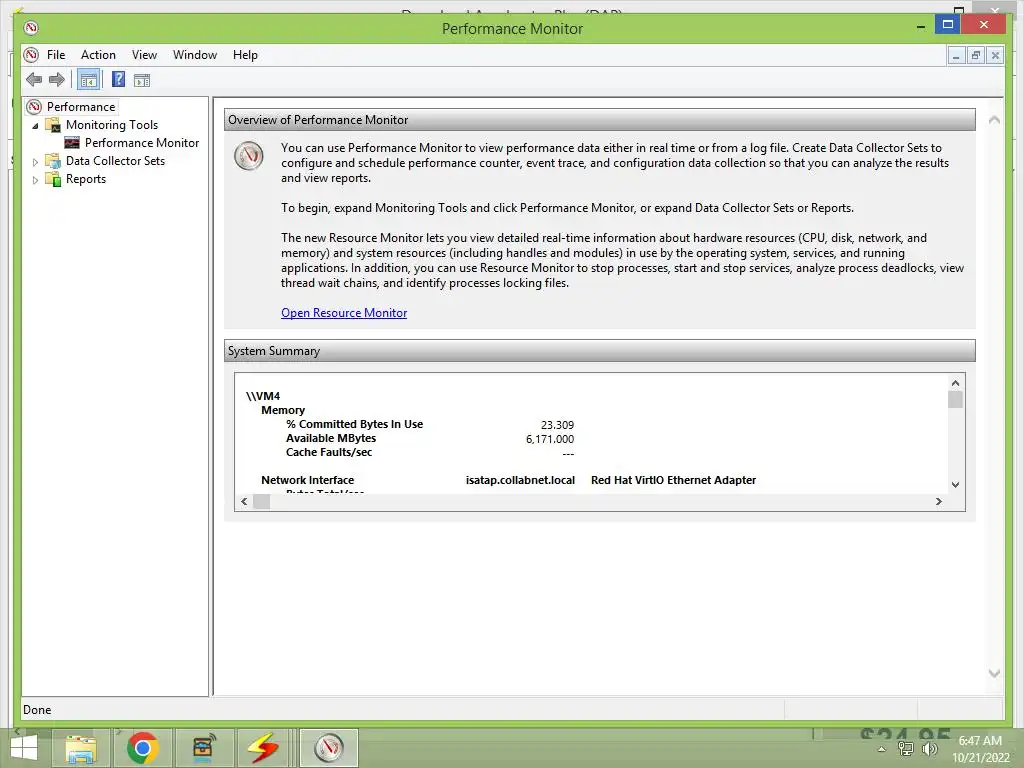
Task: Click 'Red Hat VirtIO Ethernet Adapter' text
Action: point(673,480)
